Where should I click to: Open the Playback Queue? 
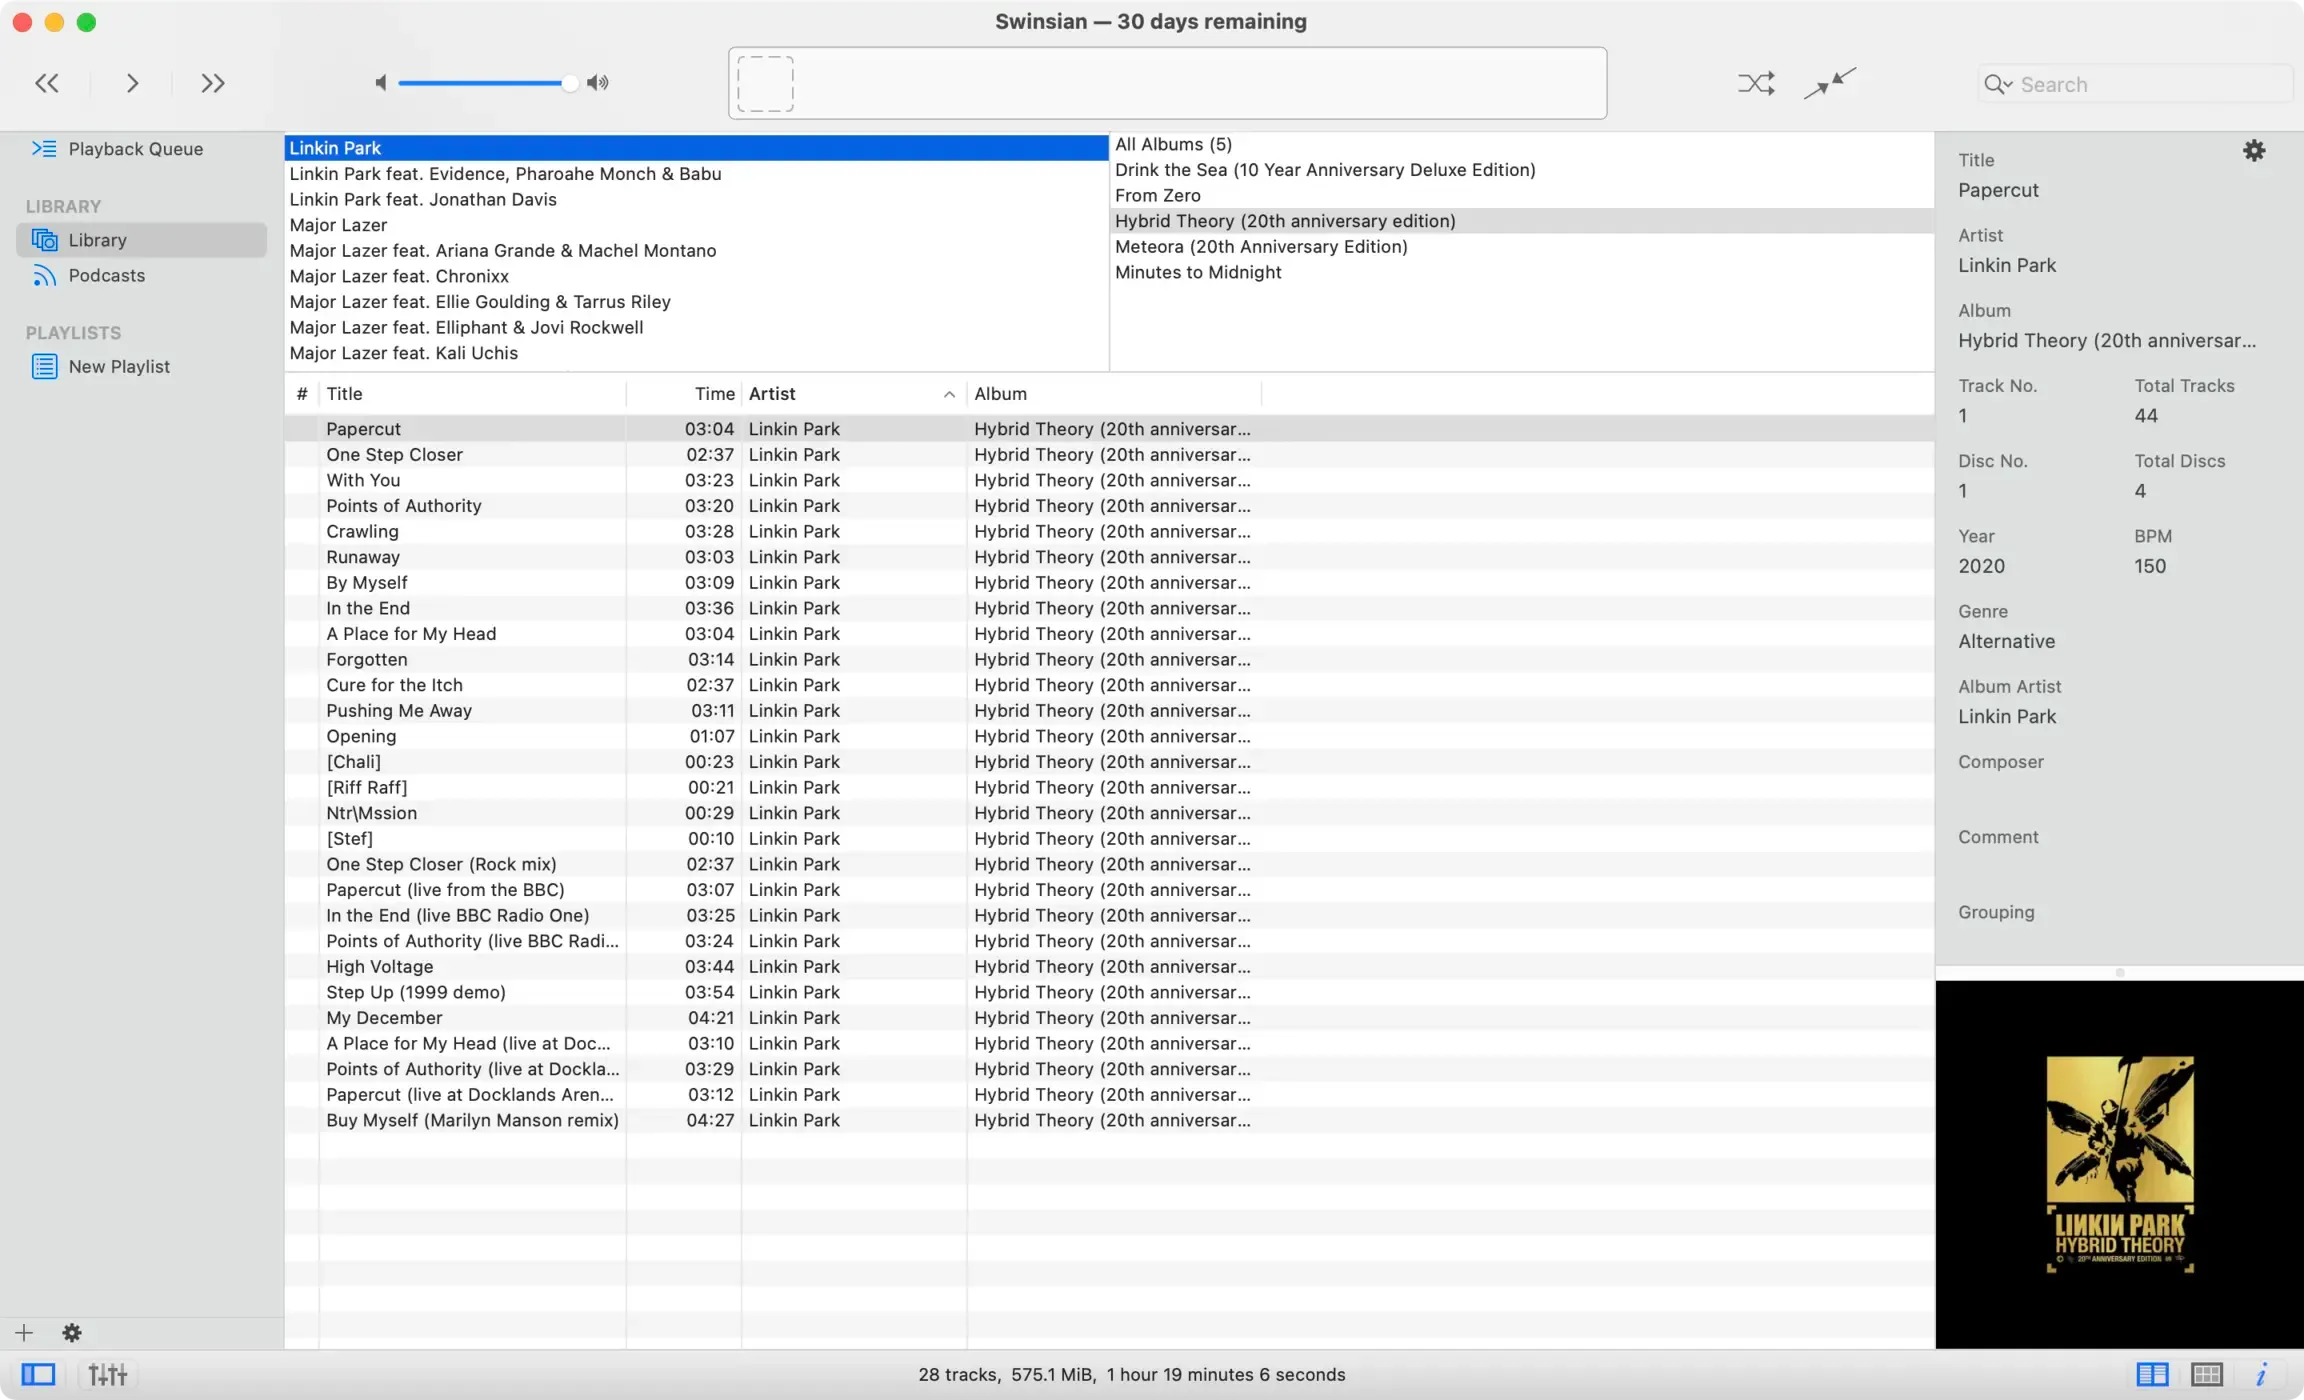135,148
